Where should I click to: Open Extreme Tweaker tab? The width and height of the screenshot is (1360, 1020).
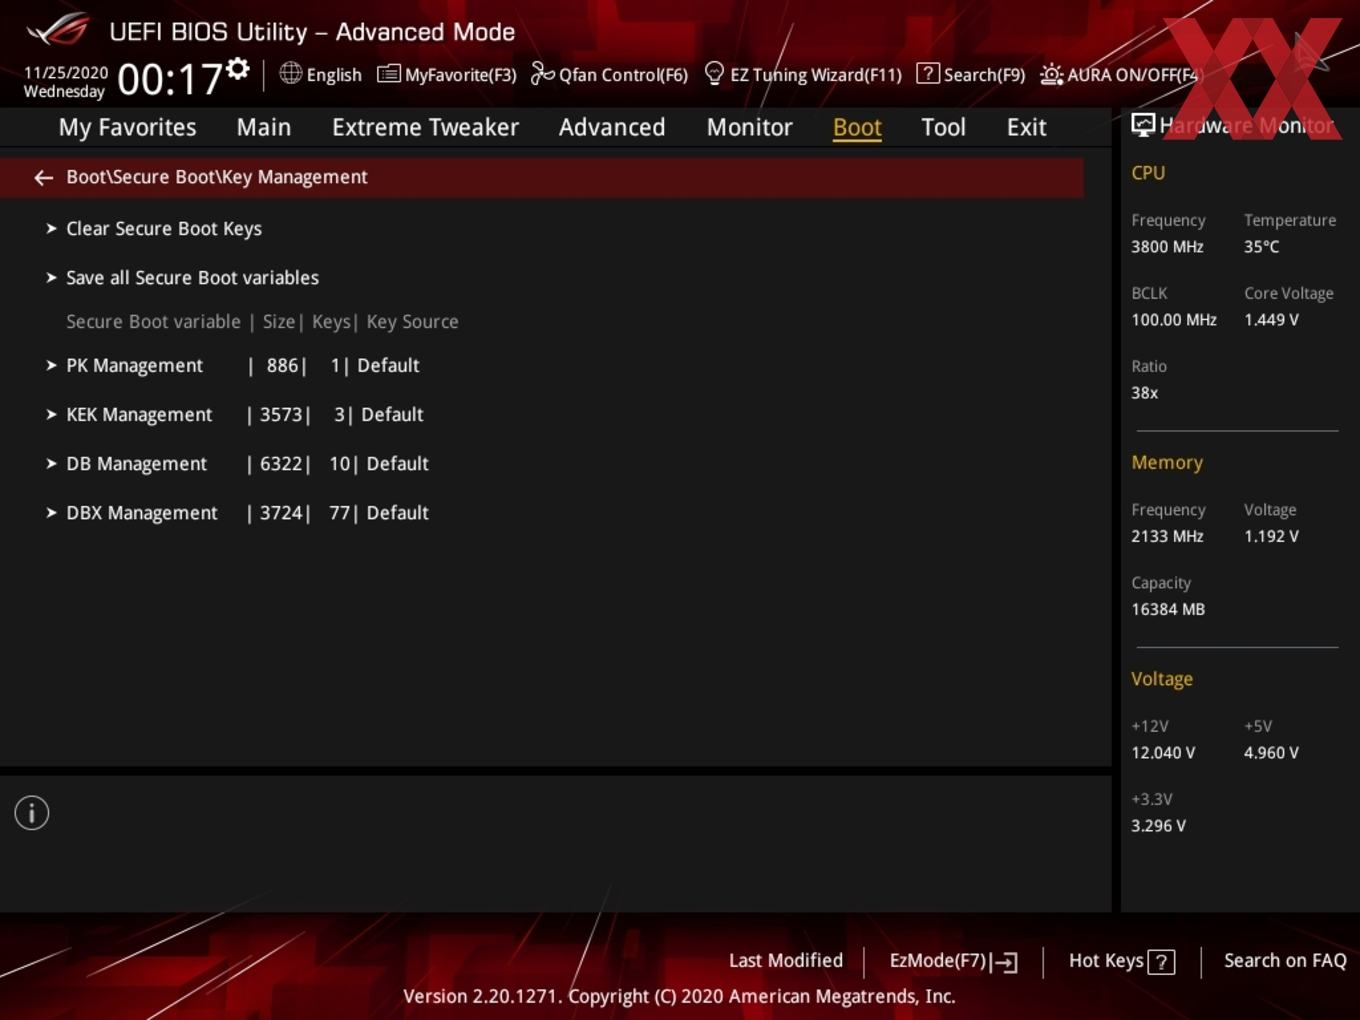(x=425, y=127)
